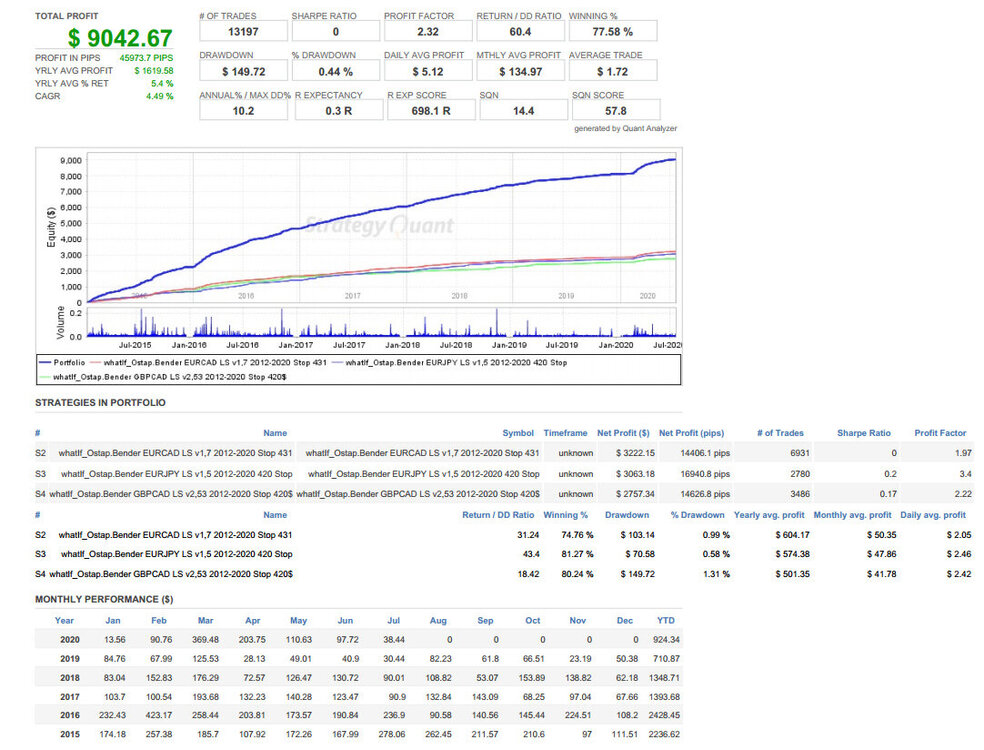The image size is (984, 750).
Task: Select Annual% / Max DD% value 10.2
Action: pyautogui.click(x=243, y=110)
